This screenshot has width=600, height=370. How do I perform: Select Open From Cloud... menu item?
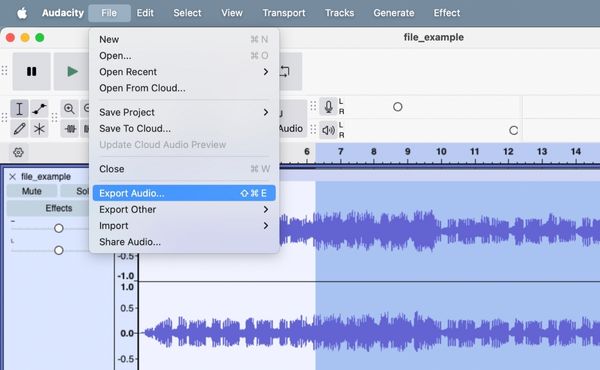184,88
